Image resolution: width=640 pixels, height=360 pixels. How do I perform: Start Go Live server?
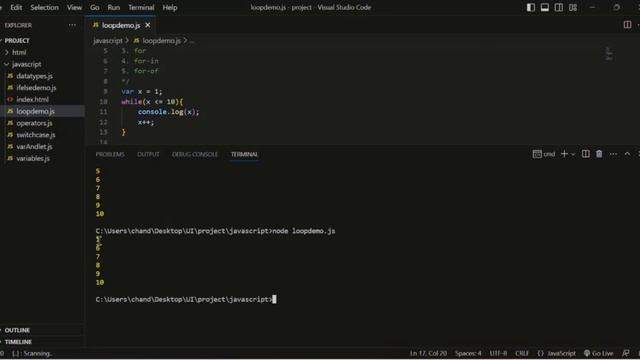click(598, 353)
